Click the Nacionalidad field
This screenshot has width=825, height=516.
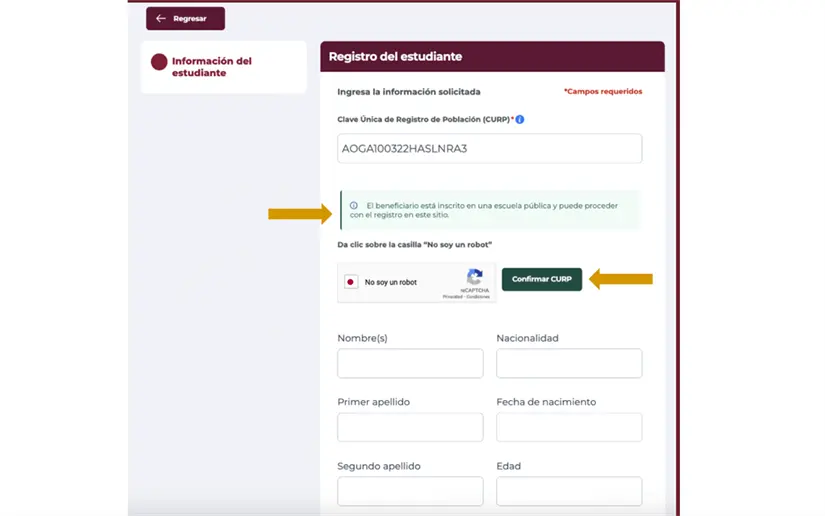click(x=569, y=364)
